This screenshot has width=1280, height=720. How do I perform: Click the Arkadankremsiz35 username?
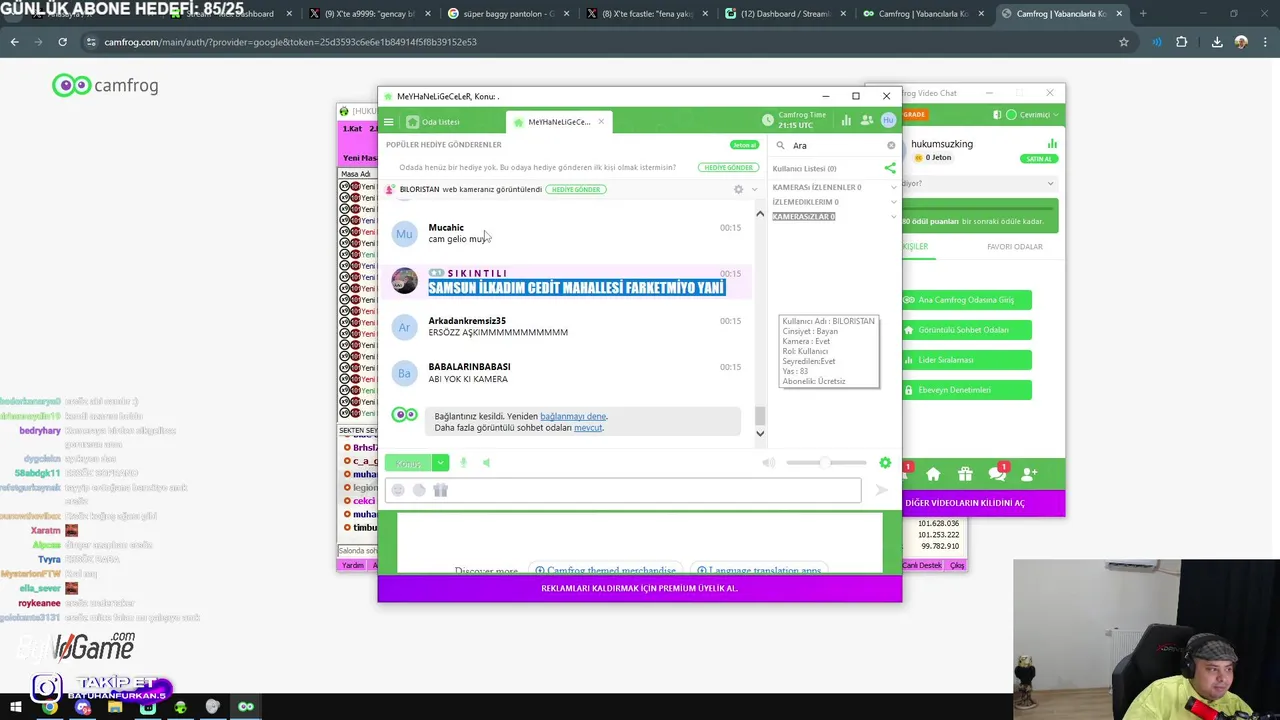point(467,321)
